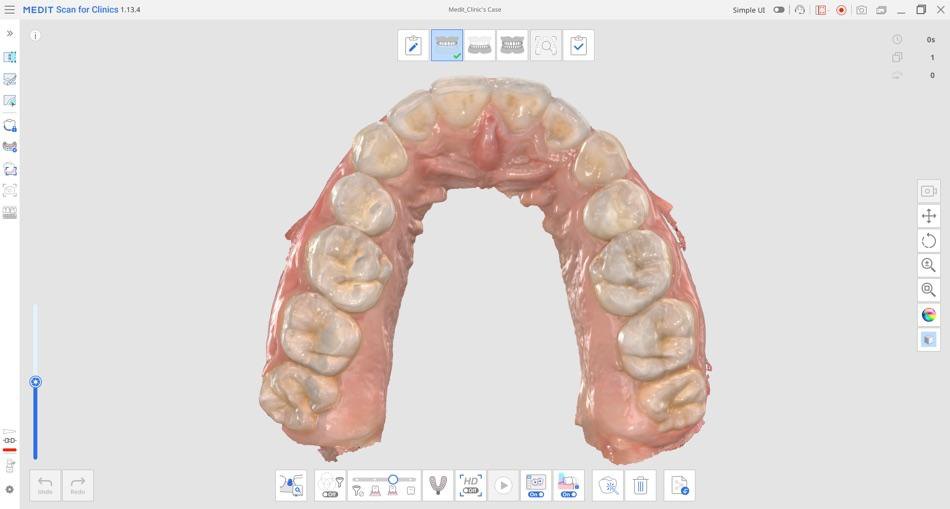Select the pan move tool
Image resolution: width=950 pixels, height=509 pixels.
tap(929, 216)
